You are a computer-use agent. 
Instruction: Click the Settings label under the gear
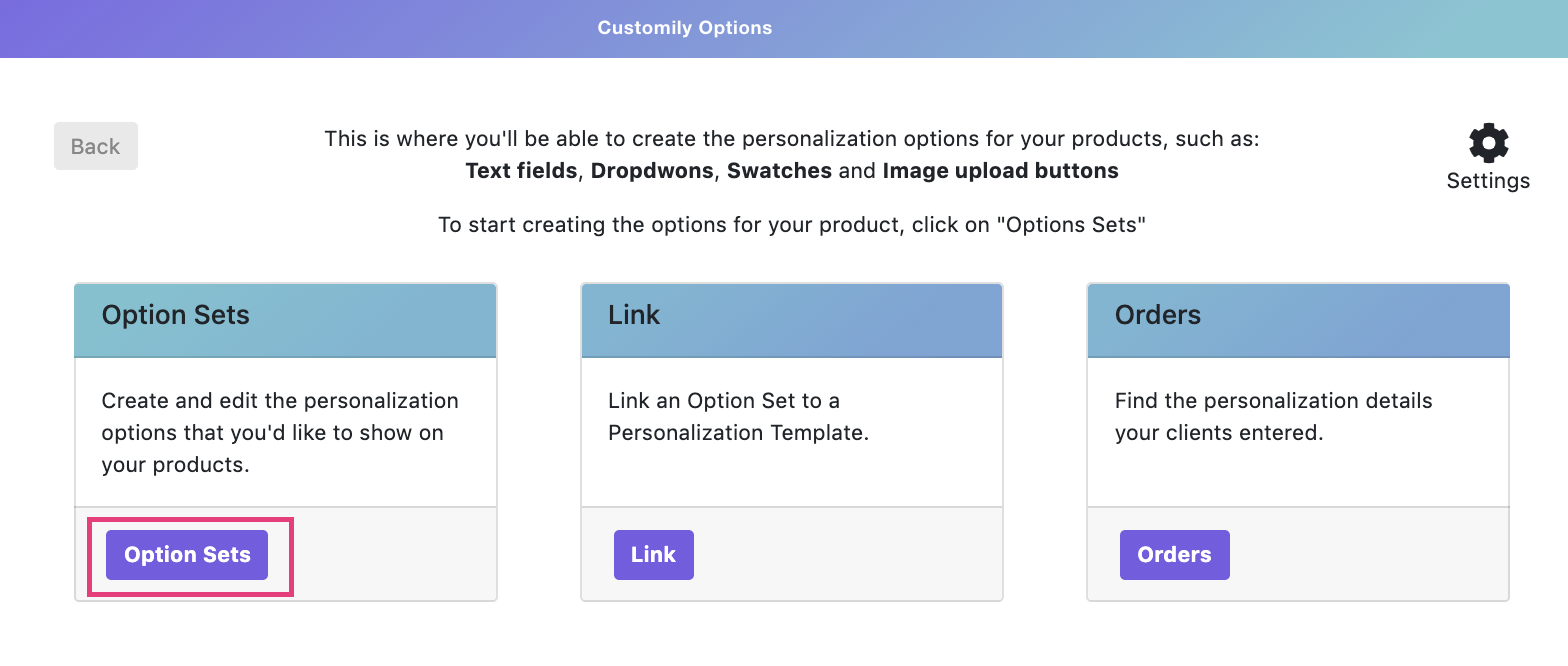(x=1488, y=181)
